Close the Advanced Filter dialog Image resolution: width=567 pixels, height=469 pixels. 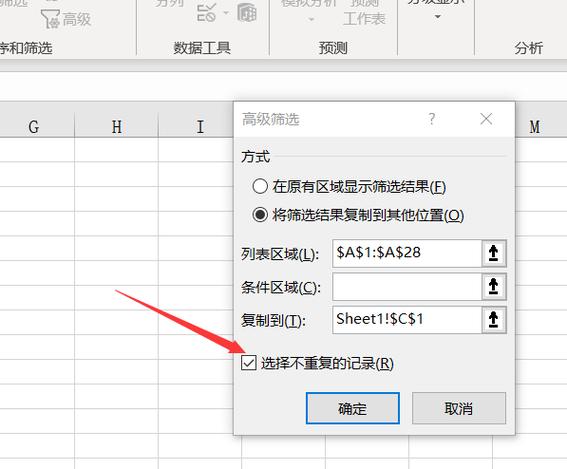click(x=486, y=119)
